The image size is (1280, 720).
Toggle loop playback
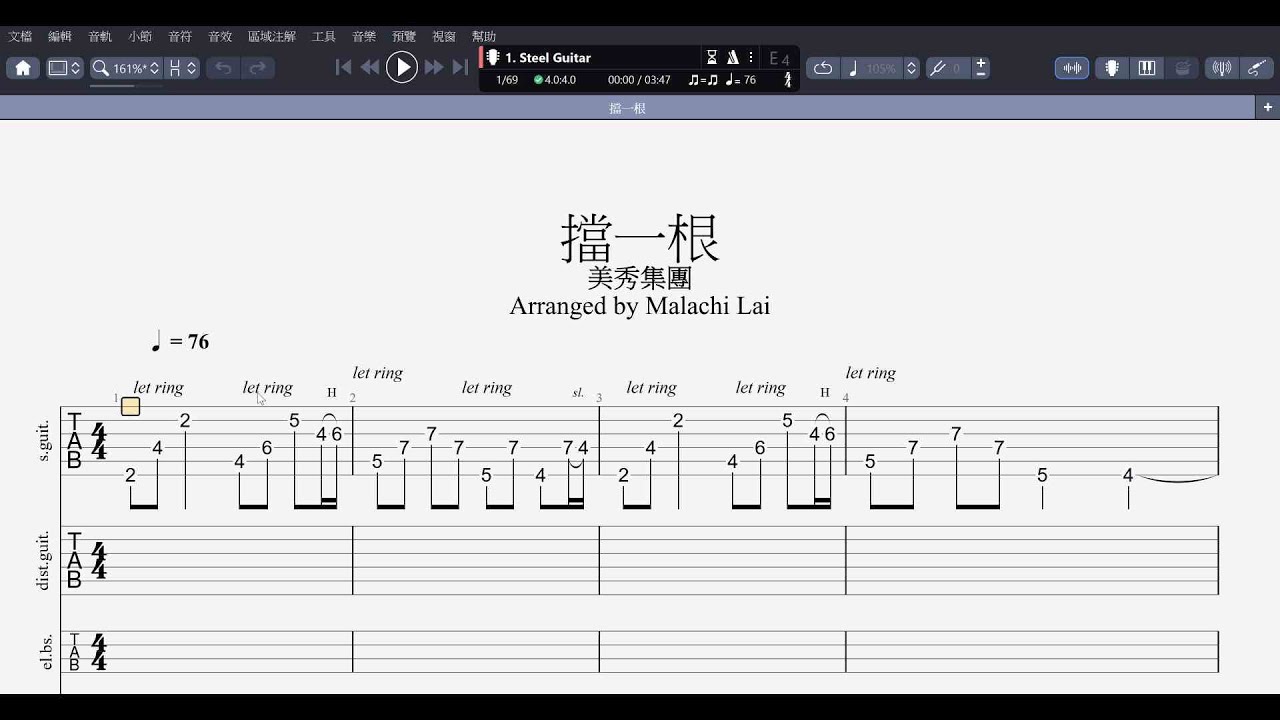[x=823, y=68]
